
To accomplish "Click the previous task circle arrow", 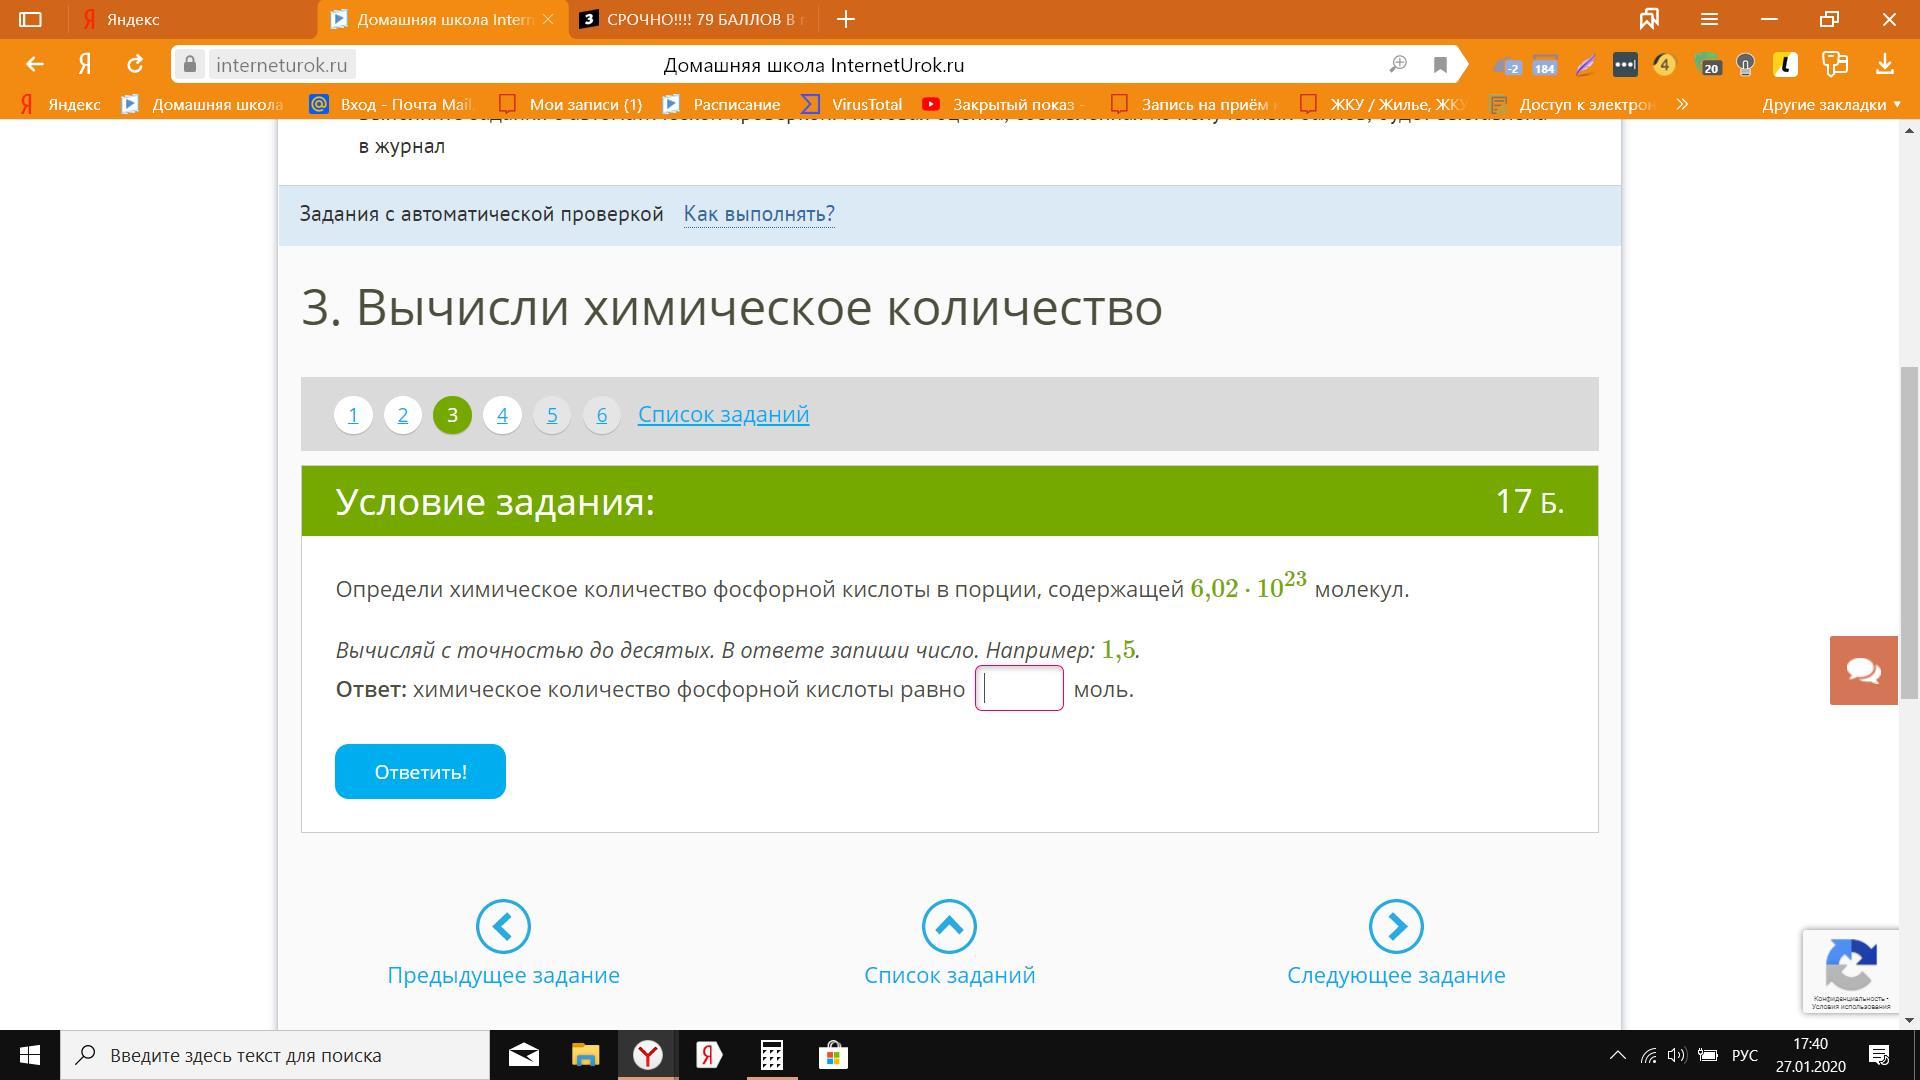I will click(x=503, y=926).
